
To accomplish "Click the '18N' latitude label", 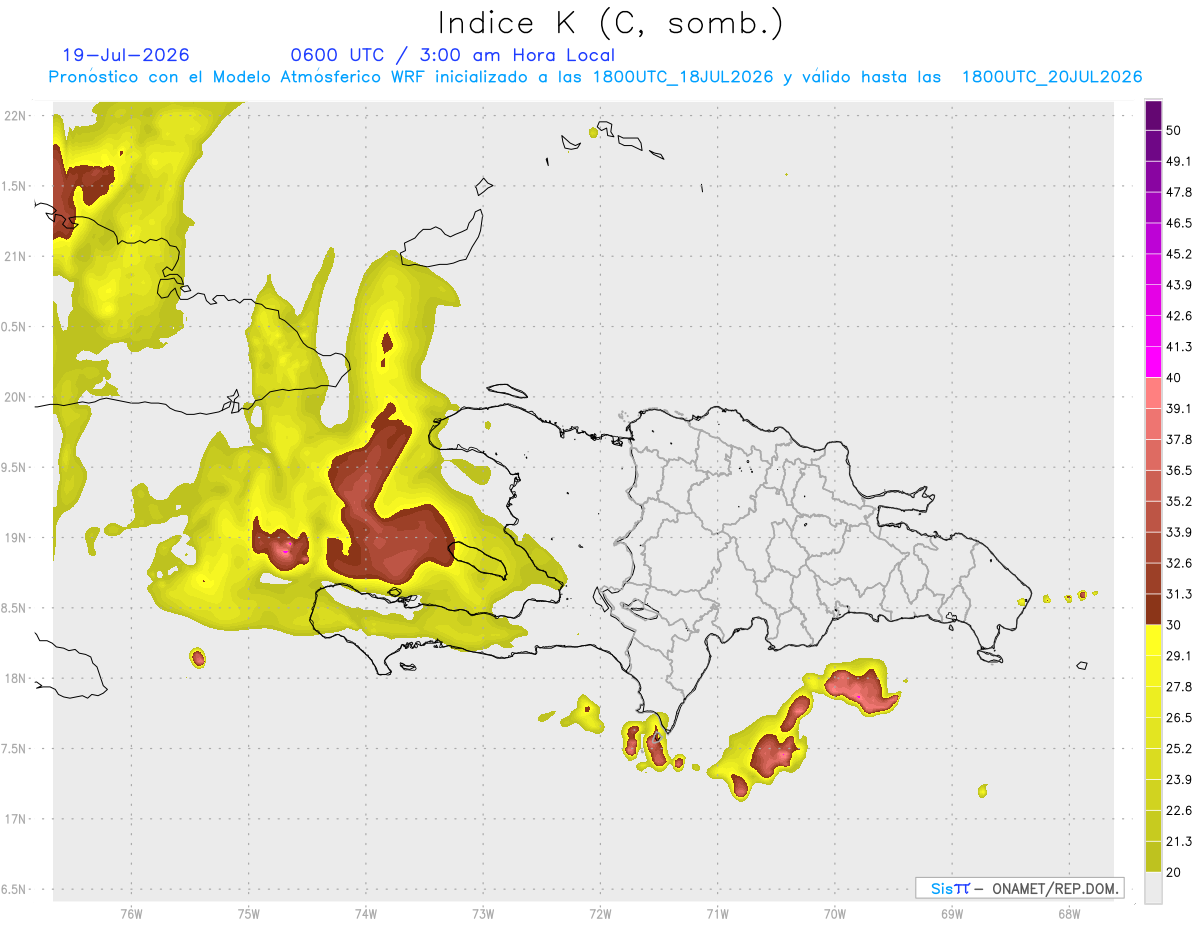I will tap(15, 678).
